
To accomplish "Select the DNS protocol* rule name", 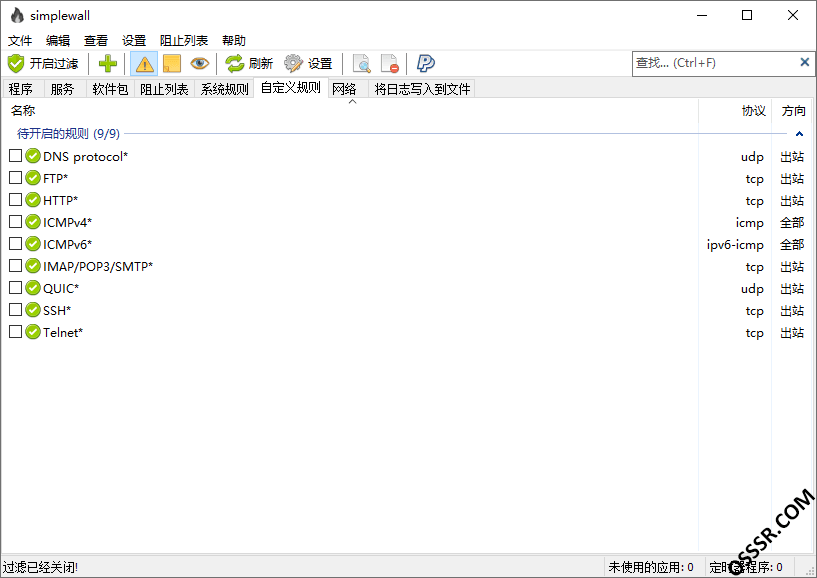I will 85,156.
